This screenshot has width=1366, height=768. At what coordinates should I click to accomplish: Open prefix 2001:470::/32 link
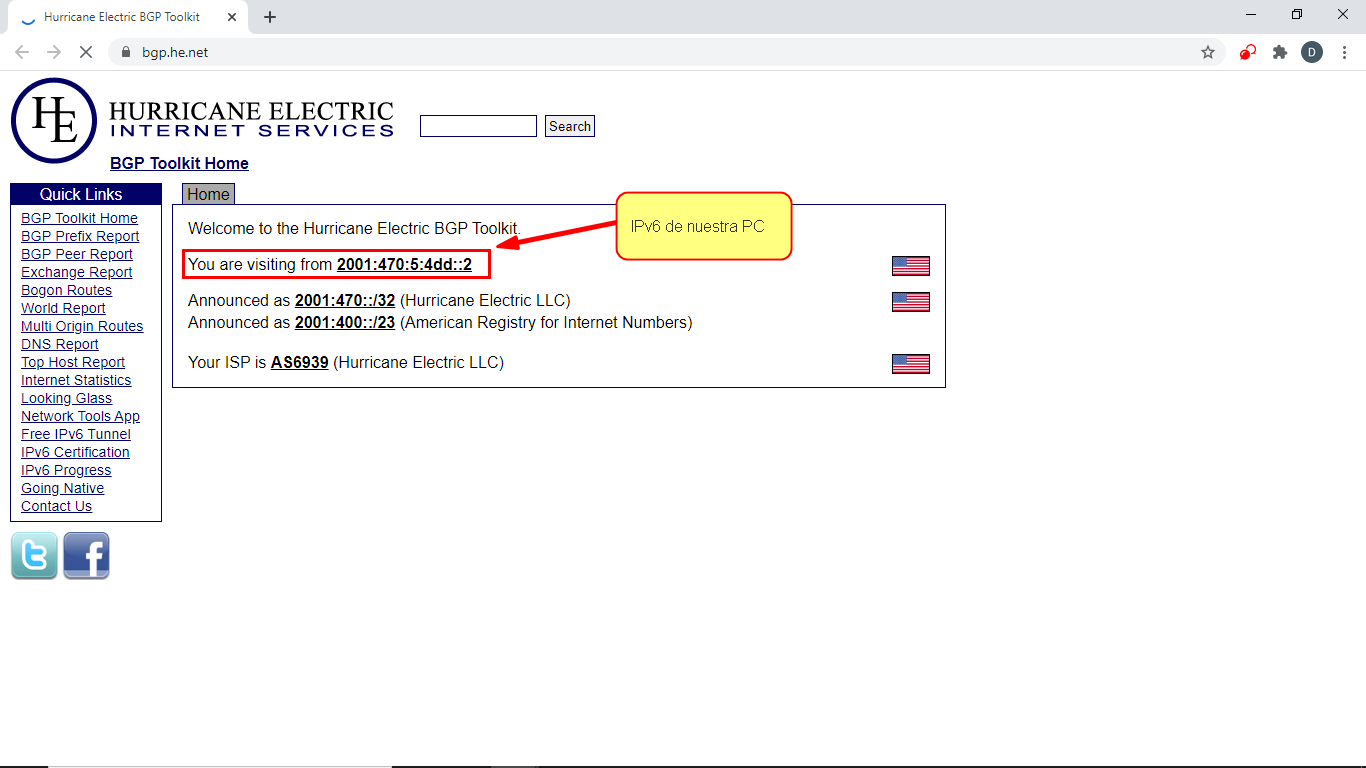click(x=345, y=300)
